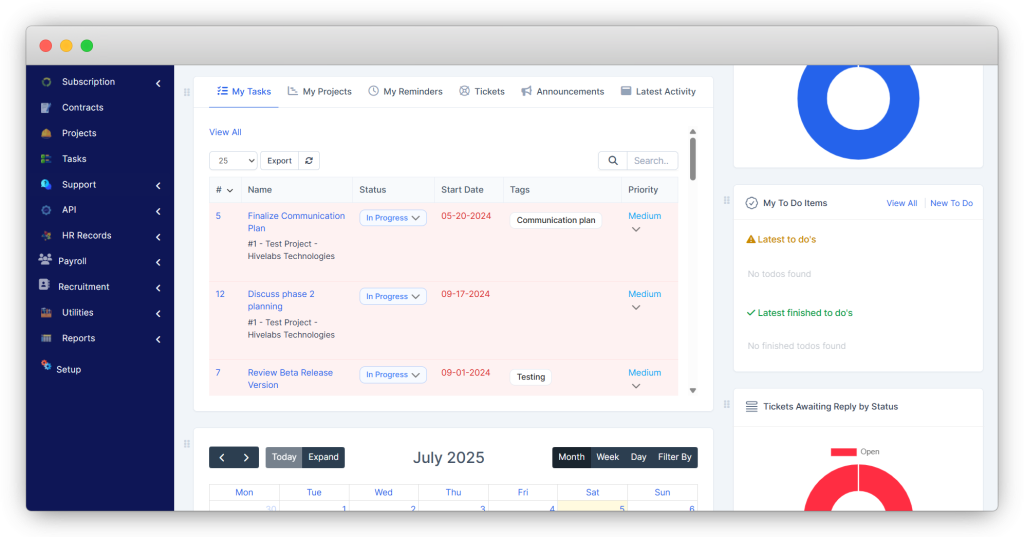Image resolution: width=1024 pixels, height=537 pixels.
Task: Go to next month with right arrow
Action: pos(246,457)
